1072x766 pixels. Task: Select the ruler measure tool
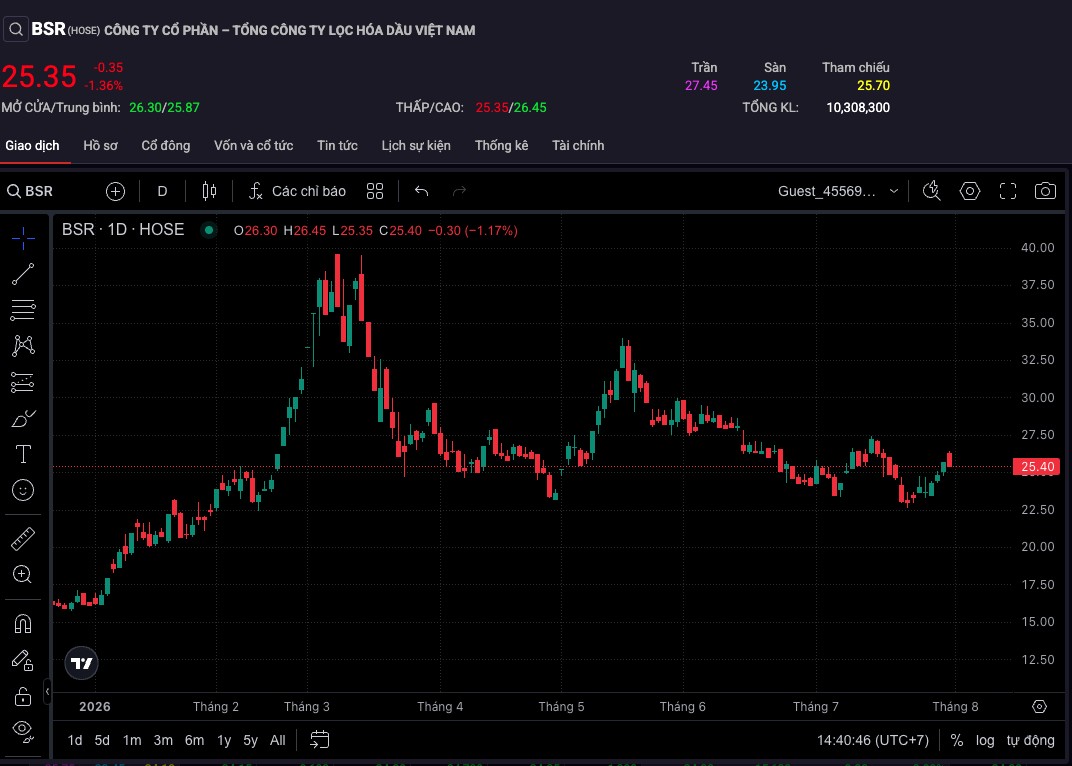click(23, 538)
